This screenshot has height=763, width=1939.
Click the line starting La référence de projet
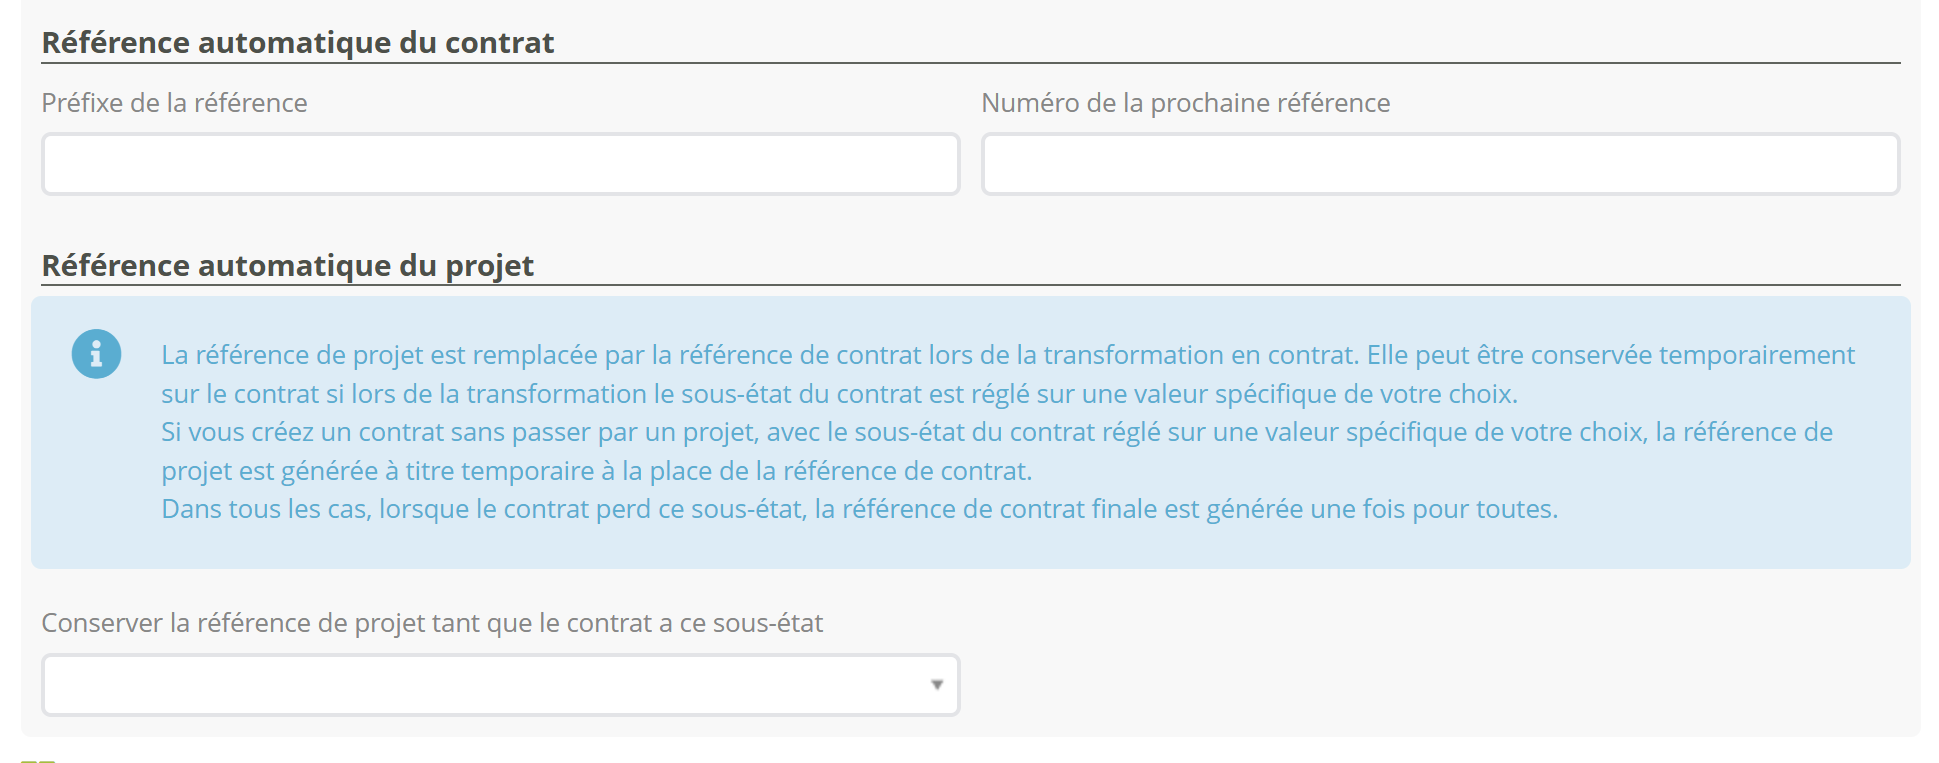(1008, 355)
